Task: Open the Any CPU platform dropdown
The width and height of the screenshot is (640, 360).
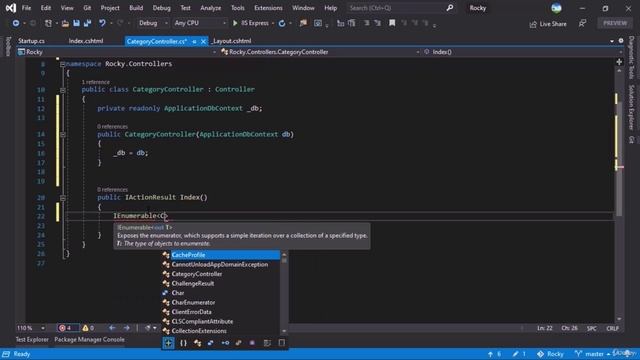Action: click(200, 23)
